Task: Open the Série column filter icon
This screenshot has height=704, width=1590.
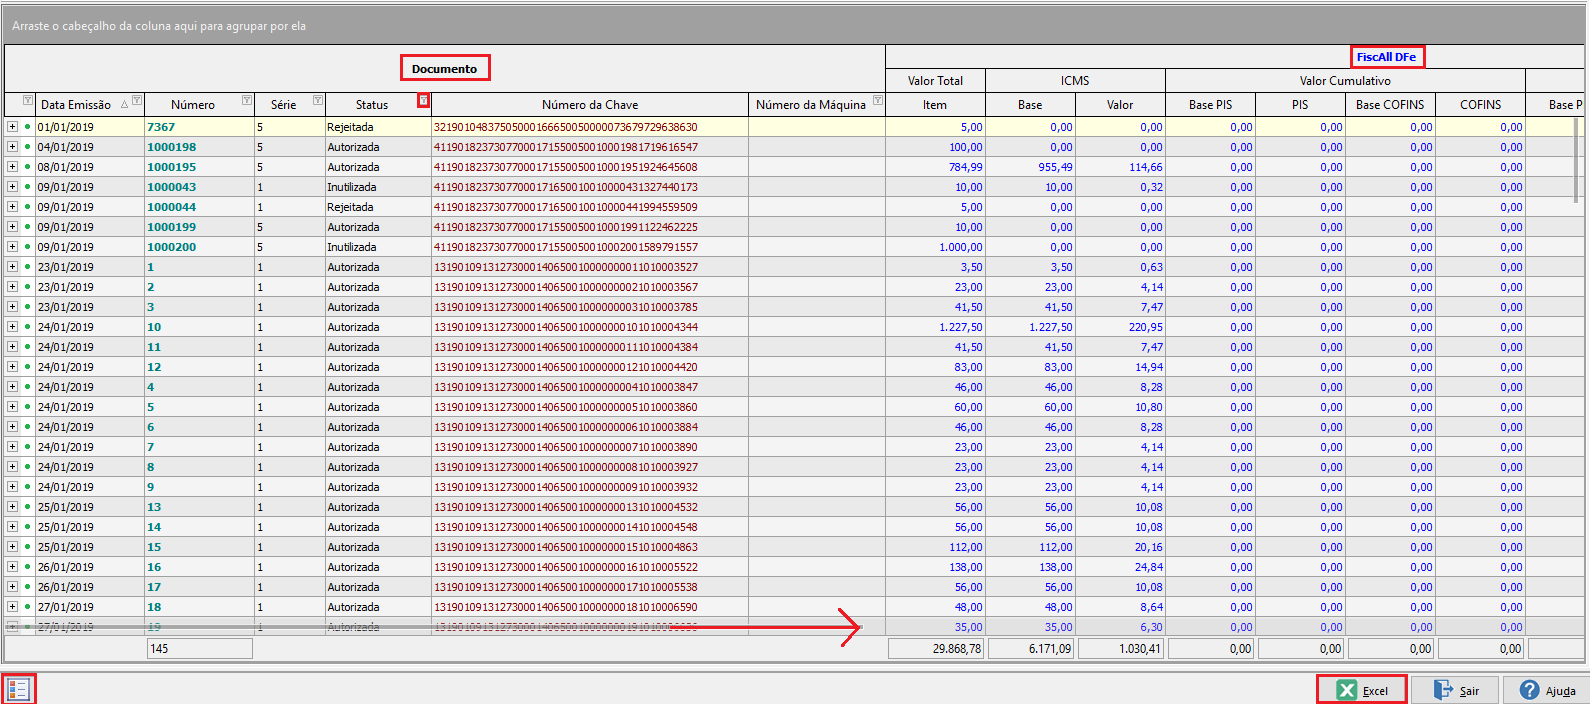Action: (x=318, y=101)
